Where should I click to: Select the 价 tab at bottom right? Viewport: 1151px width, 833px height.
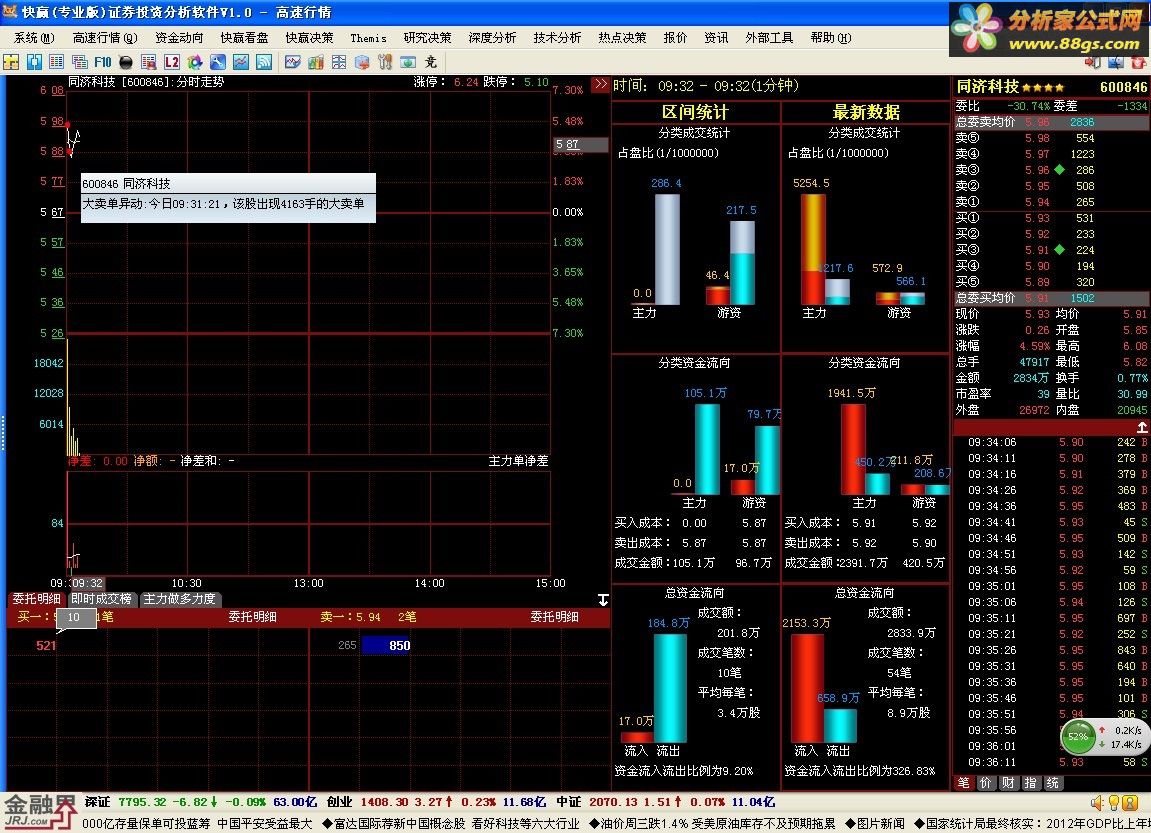[986, 782]
